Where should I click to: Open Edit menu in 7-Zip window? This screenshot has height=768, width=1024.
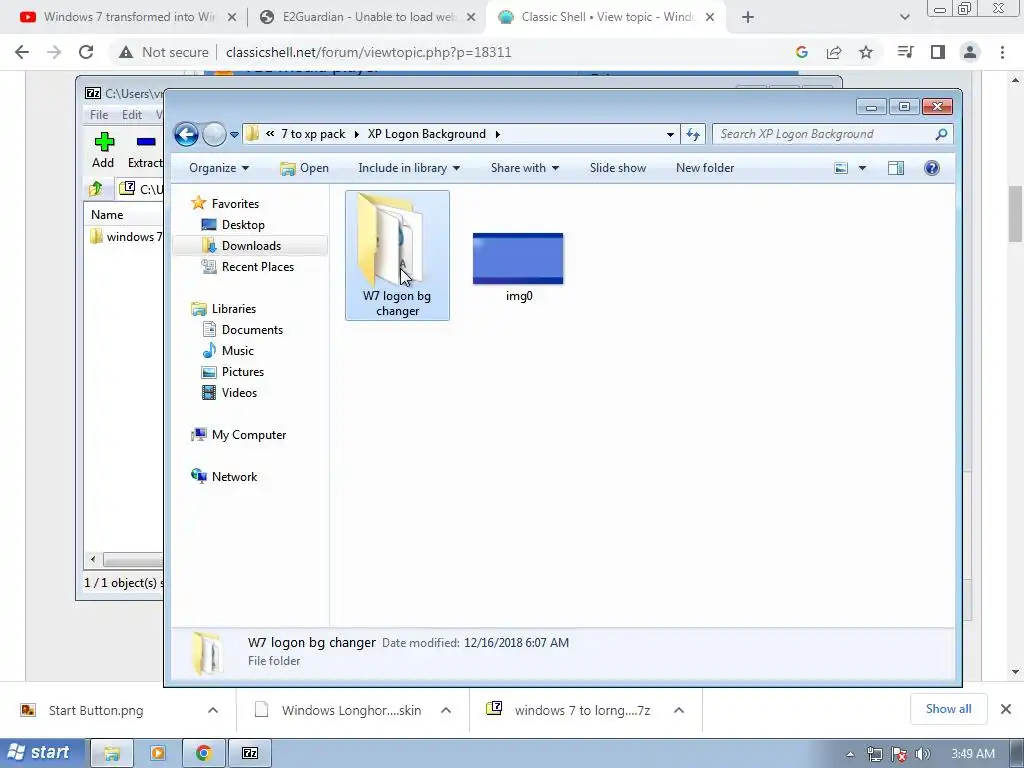[131, 115]
